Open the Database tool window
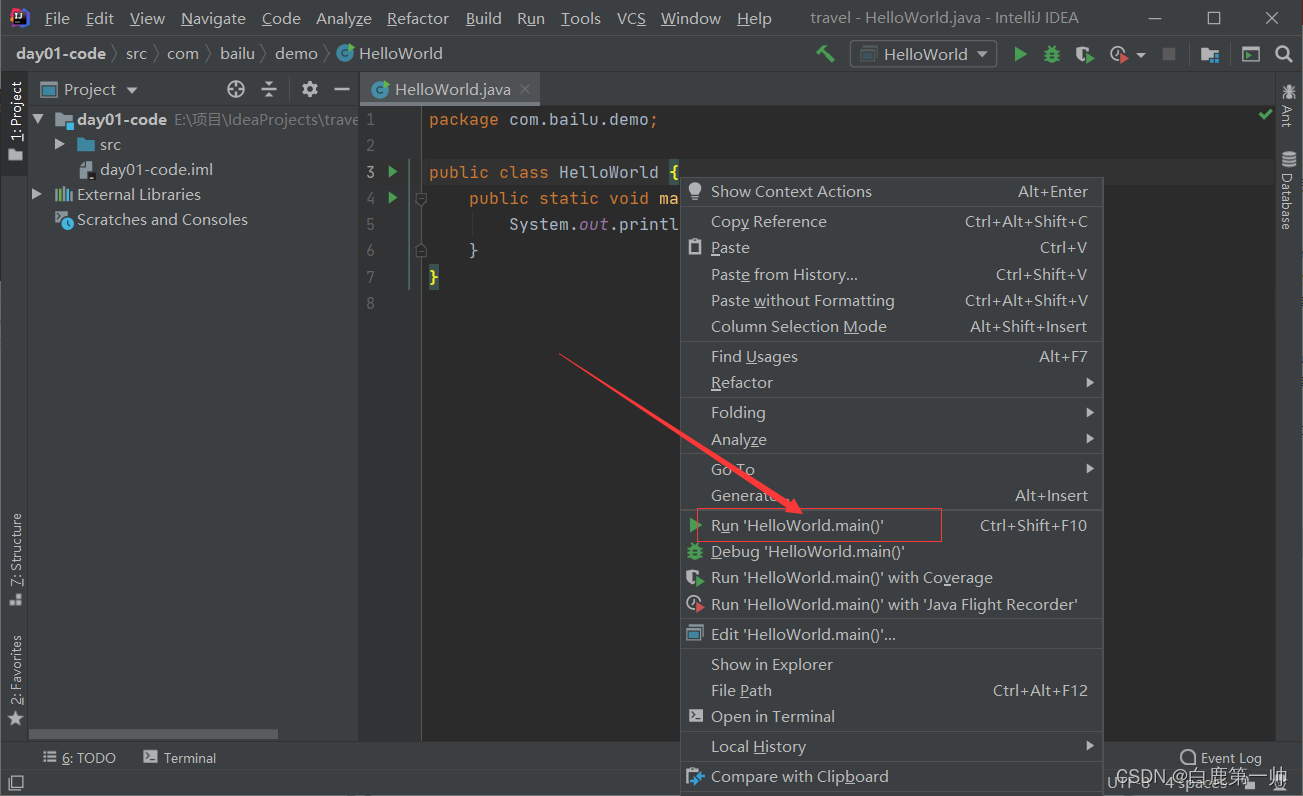Image resolution: width=1303 pixels, height=796 pixels. [1288, 190]
